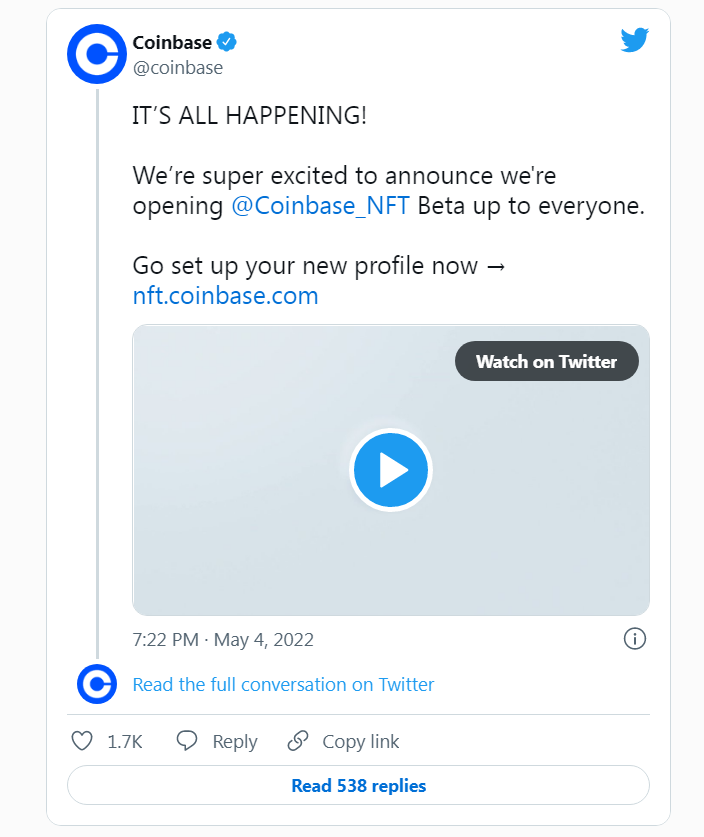Open the @Coinbase_NFT mention link
The image size is (704, 837).
[320, 206]
